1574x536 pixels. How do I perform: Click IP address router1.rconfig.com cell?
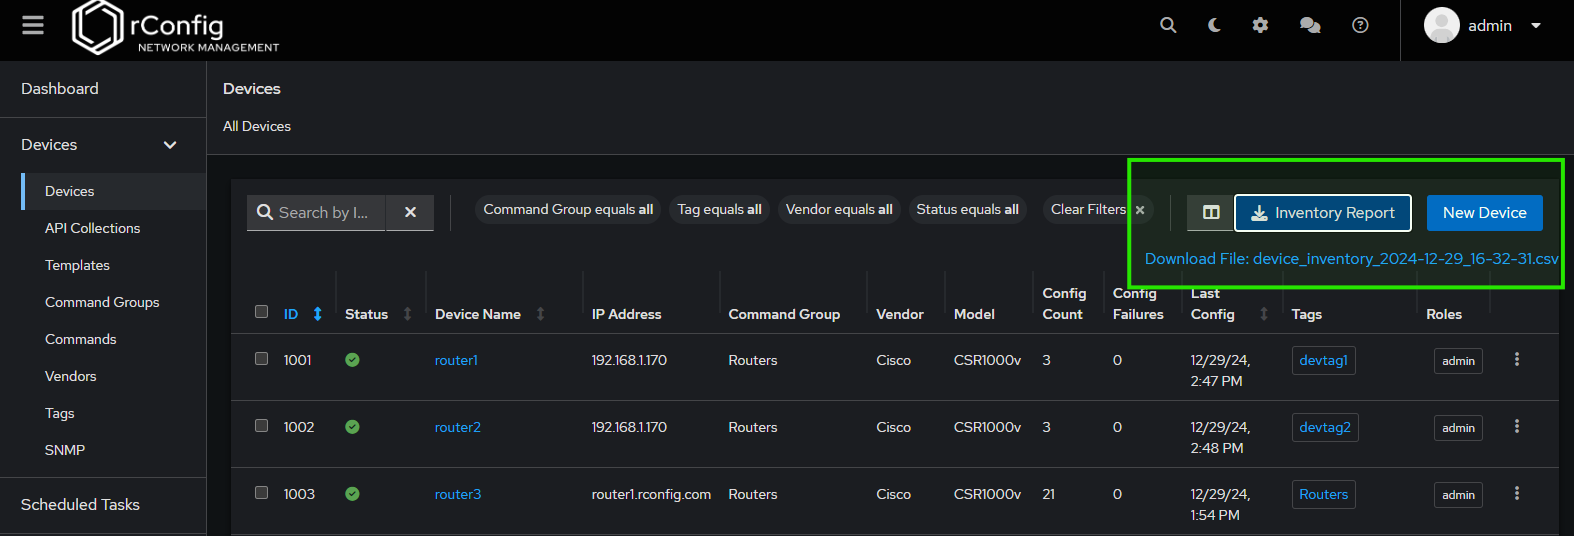coord(651,494)
